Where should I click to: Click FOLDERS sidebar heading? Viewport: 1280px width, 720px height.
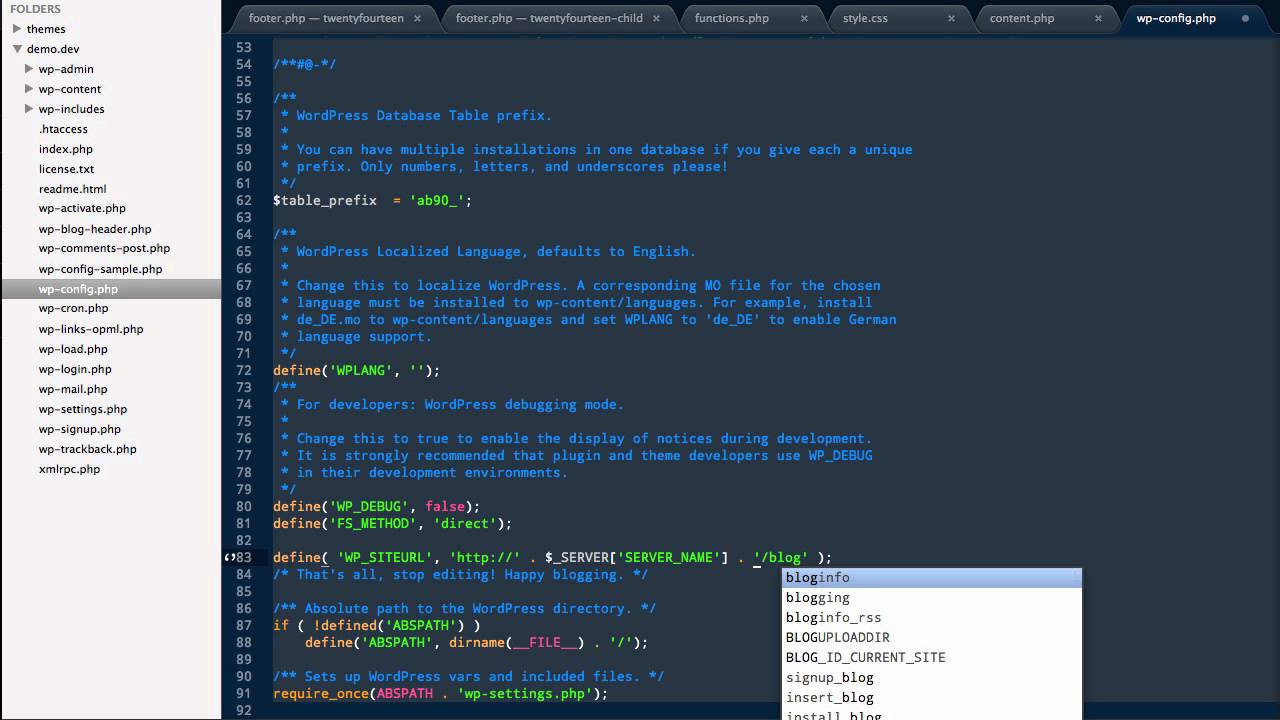(35, 9)
